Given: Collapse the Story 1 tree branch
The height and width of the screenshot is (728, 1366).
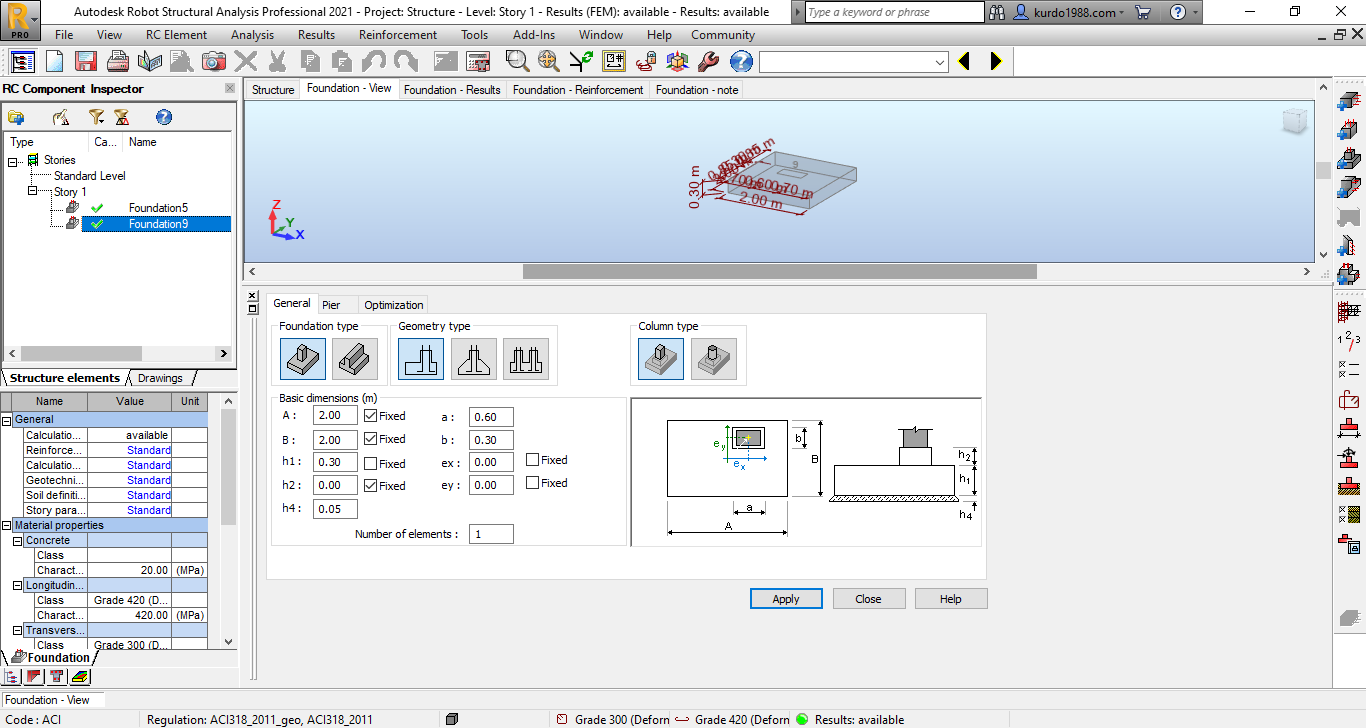Looking at the screenshot, I should (x=32, y=191).
